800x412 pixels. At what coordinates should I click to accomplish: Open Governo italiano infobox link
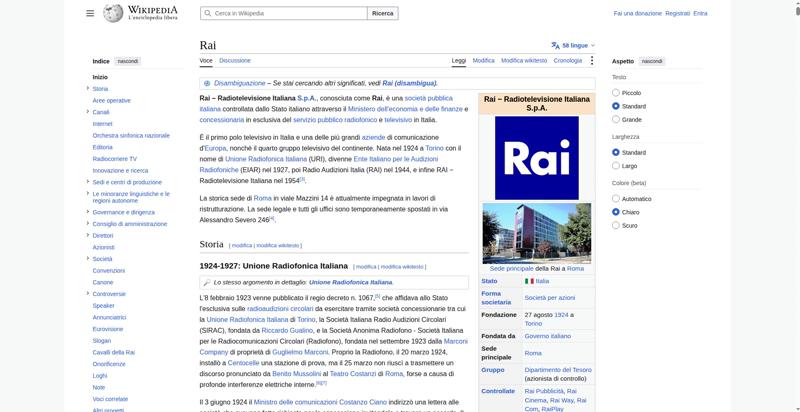click(x=547, y=336)
